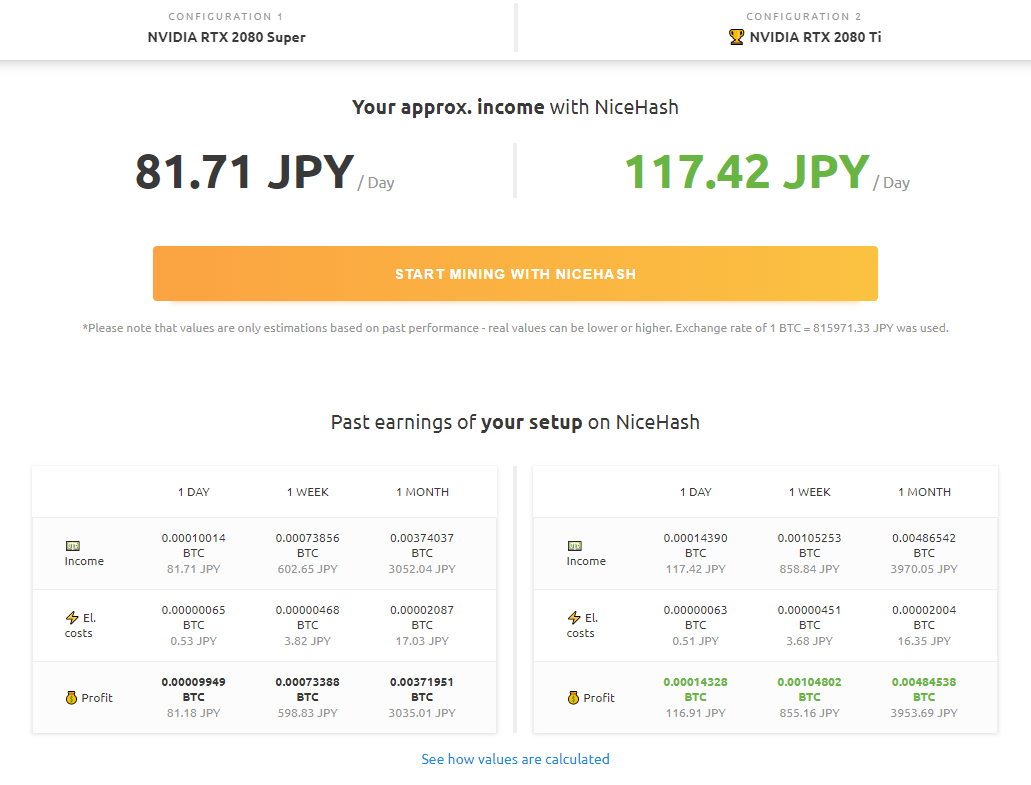The width and height of the screenshot is (1031, 785).
Task: Select the NVIDIA RTX 2080 Ti configuration heading
Action: 815,37
